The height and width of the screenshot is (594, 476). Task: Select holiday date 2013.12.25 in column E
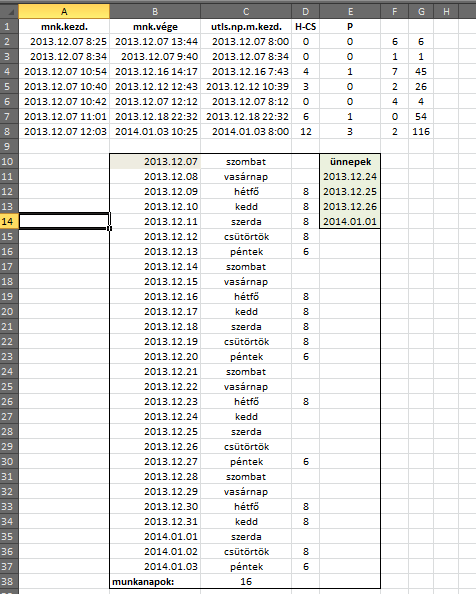point(350,192)
